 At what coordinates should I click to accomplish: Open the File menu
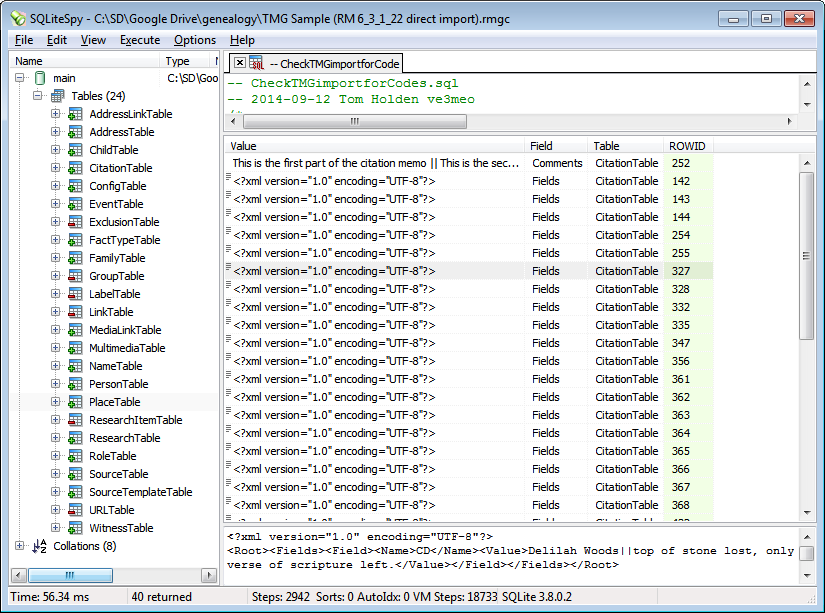24,40
